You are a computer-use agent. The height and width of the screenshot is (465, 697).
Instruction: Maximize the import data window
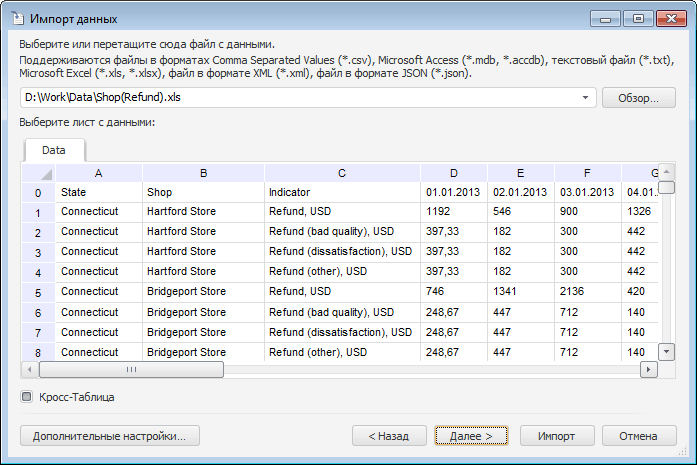638,18
